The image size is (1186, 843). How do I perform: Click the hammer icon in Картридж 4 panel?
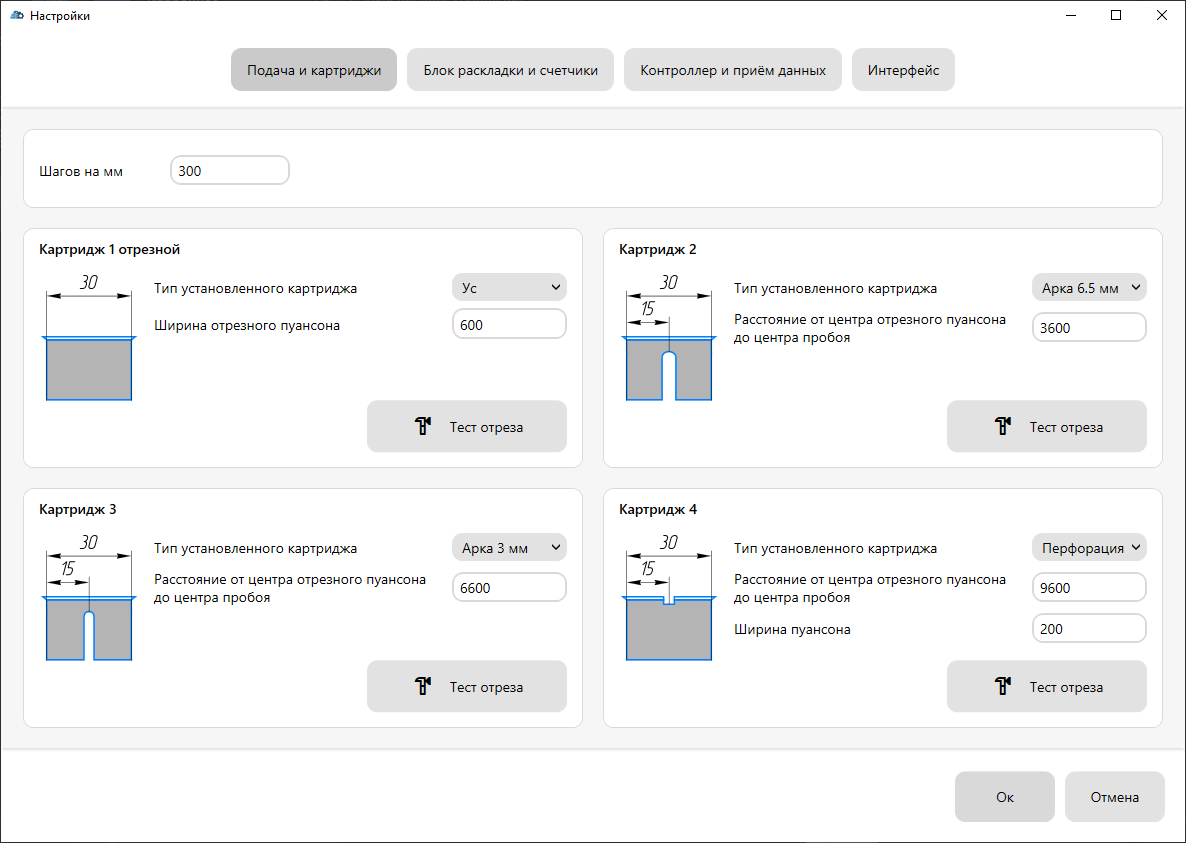click(1003, 687)
